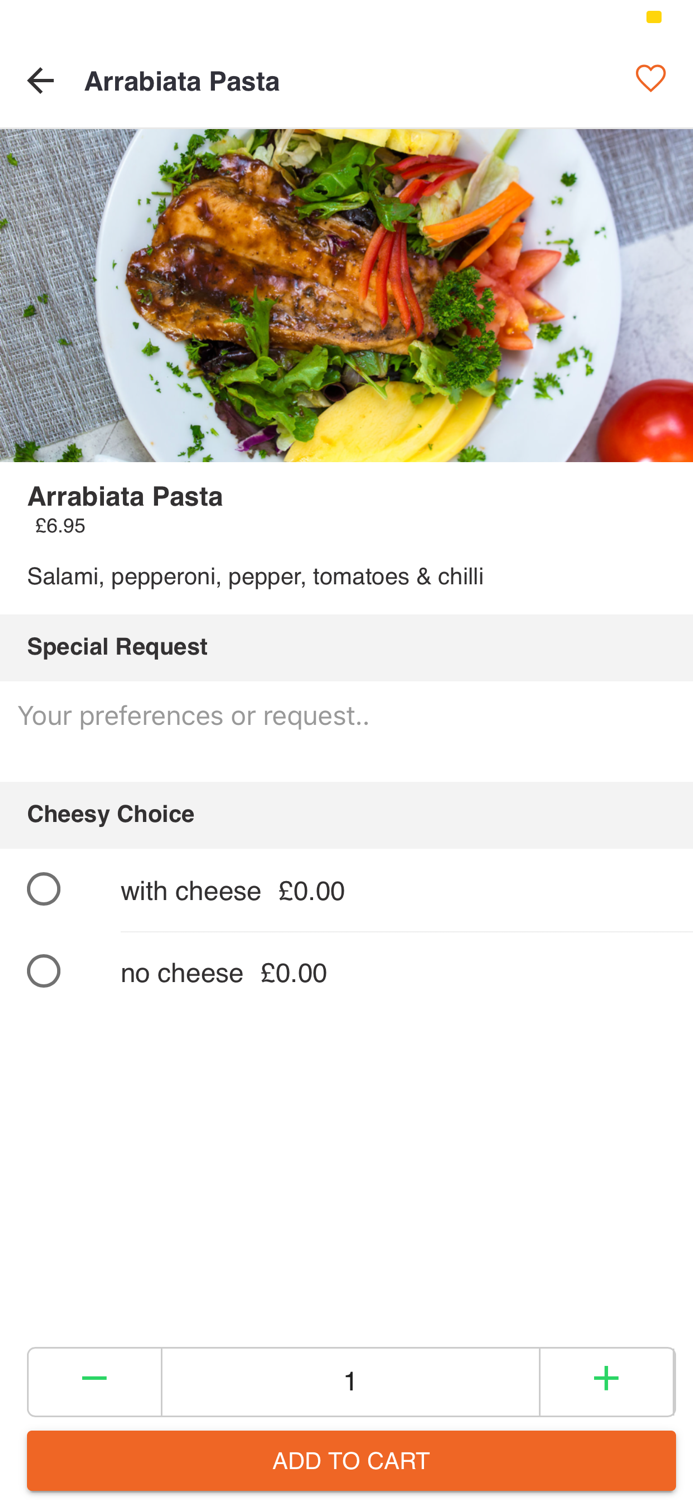Tap the yellow status bar indicator
This screenshot has height=1500, width=693.
(653, 17)
